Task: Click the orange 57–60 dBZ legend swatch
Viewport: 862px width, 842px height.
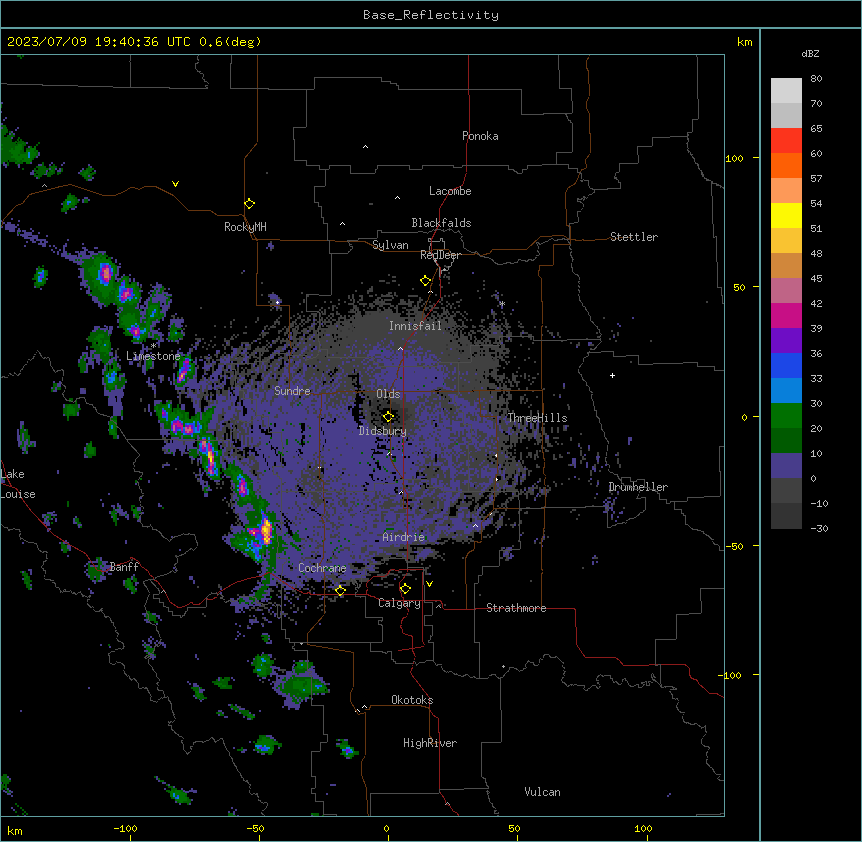Action: (x=786, y=165)
